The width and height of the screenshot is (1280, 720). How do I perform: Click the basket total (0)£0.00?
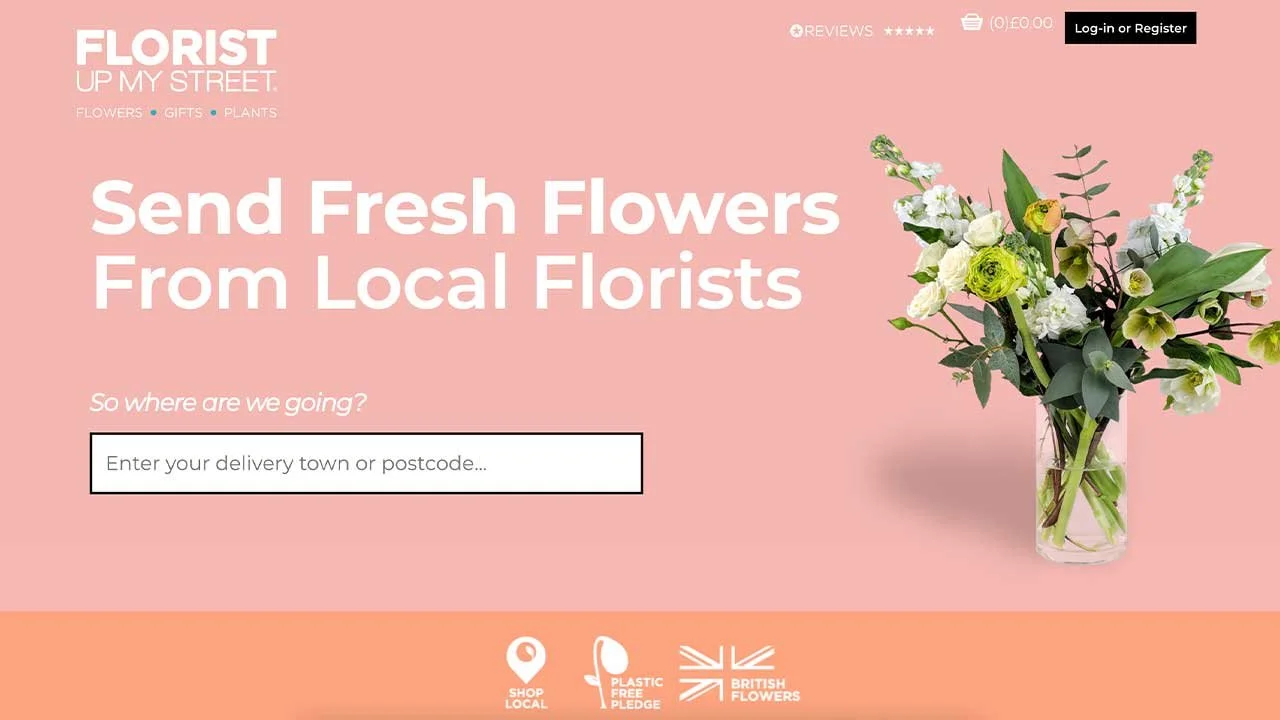click(x=1021, y=23)
